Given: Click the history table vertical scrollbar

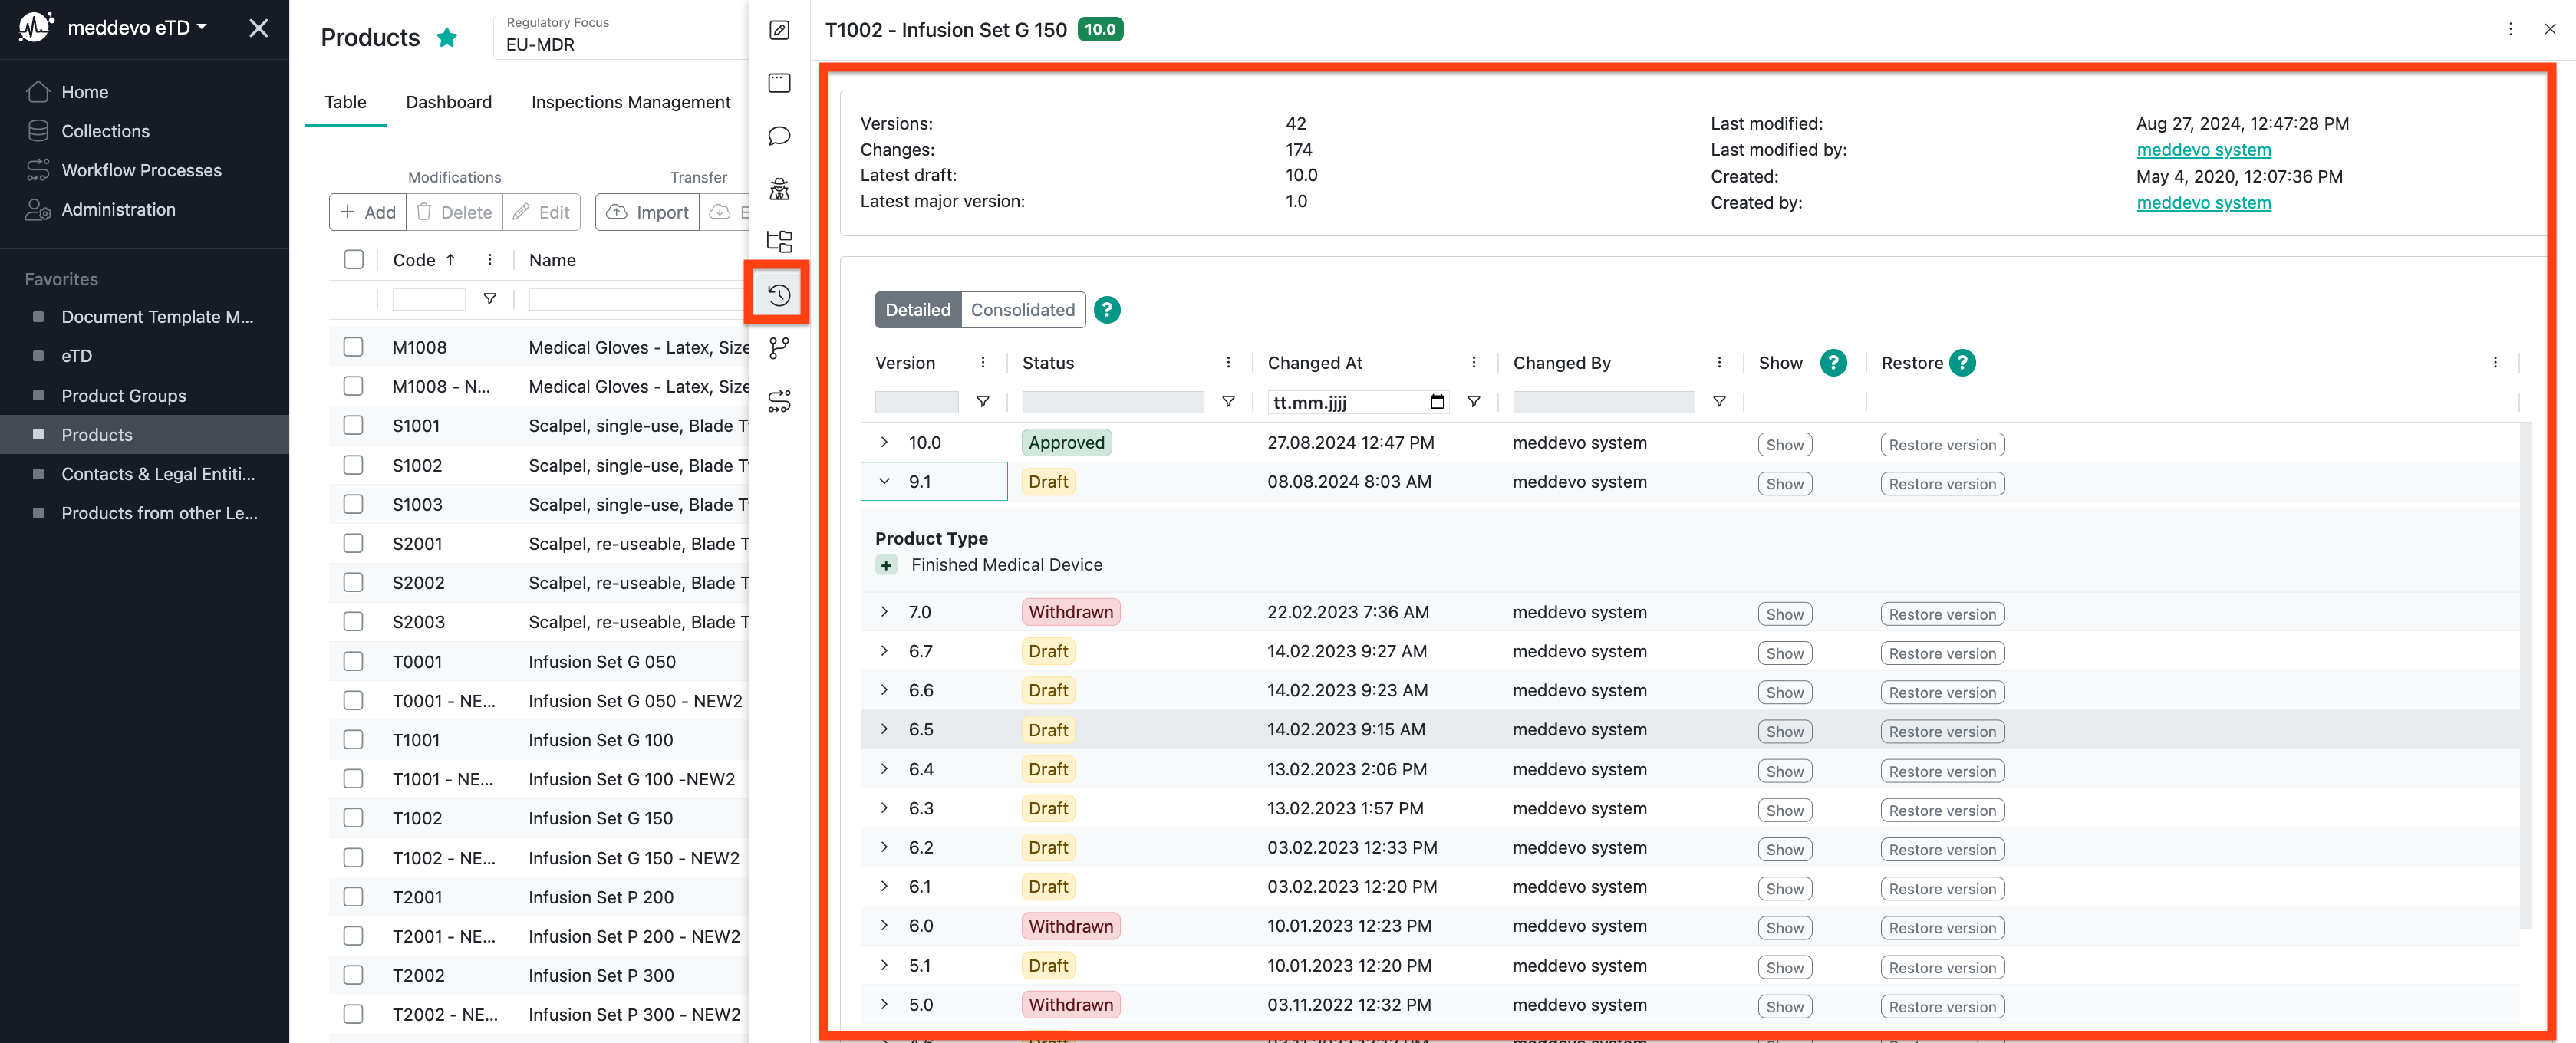Looking at the screenshot, I should tap(2526, 675).
